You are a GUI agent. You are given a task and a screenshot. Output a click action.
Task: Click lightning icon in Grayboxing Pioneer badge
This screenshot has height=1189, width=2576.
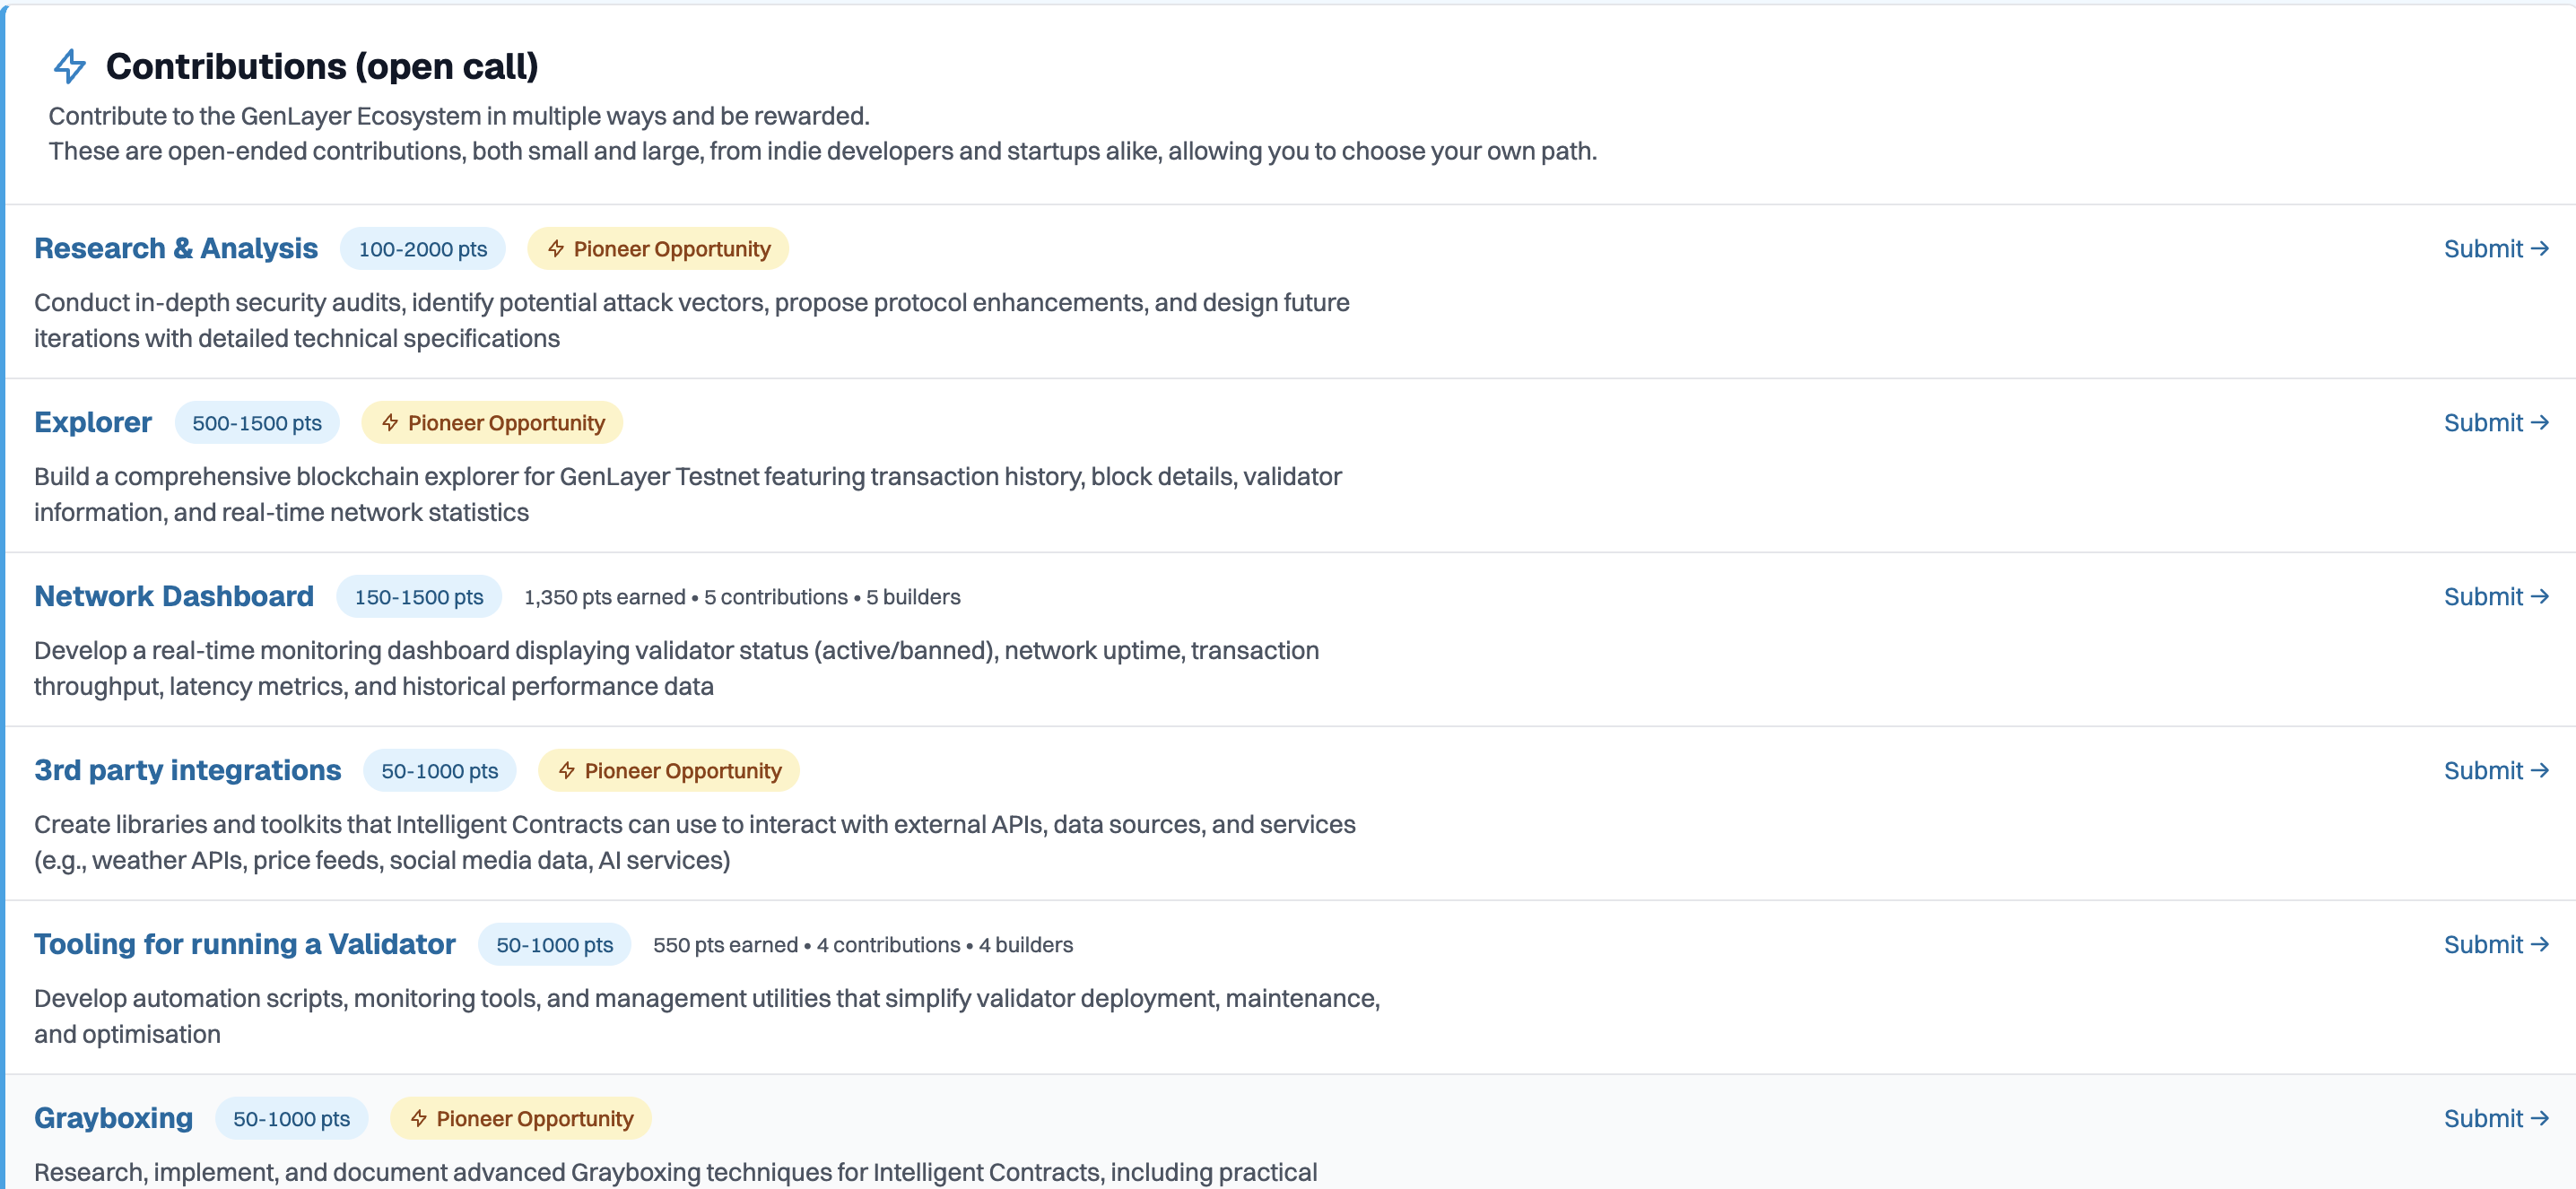419,1119
